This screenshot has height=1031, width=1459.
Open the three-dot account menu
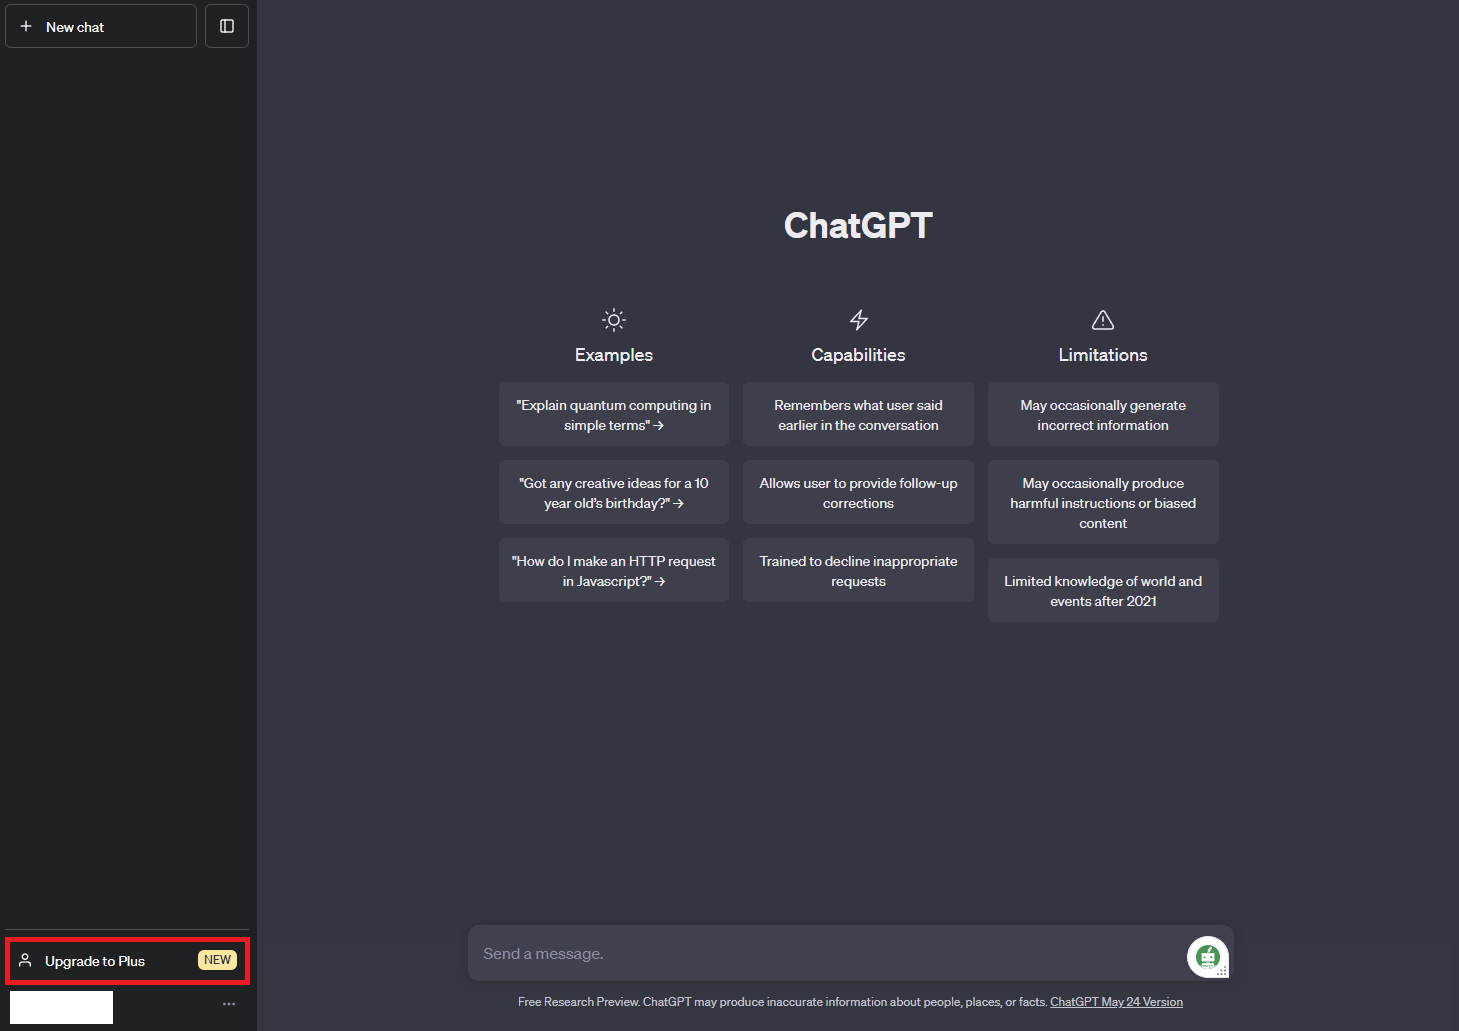(x=229, y=1004)
